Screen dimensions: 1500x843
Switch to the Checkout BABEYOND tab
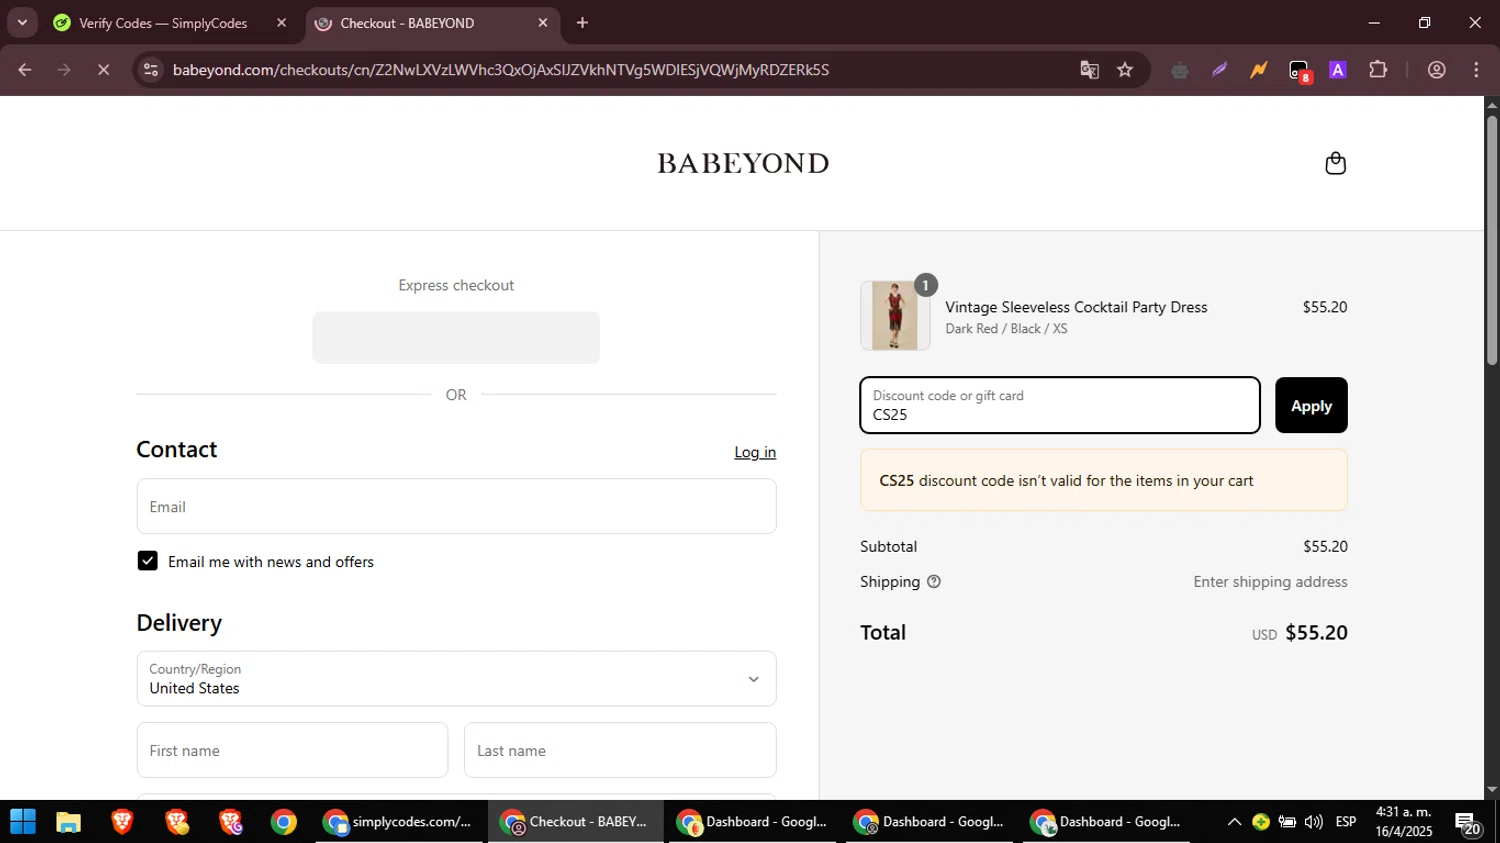coord(432,23)
